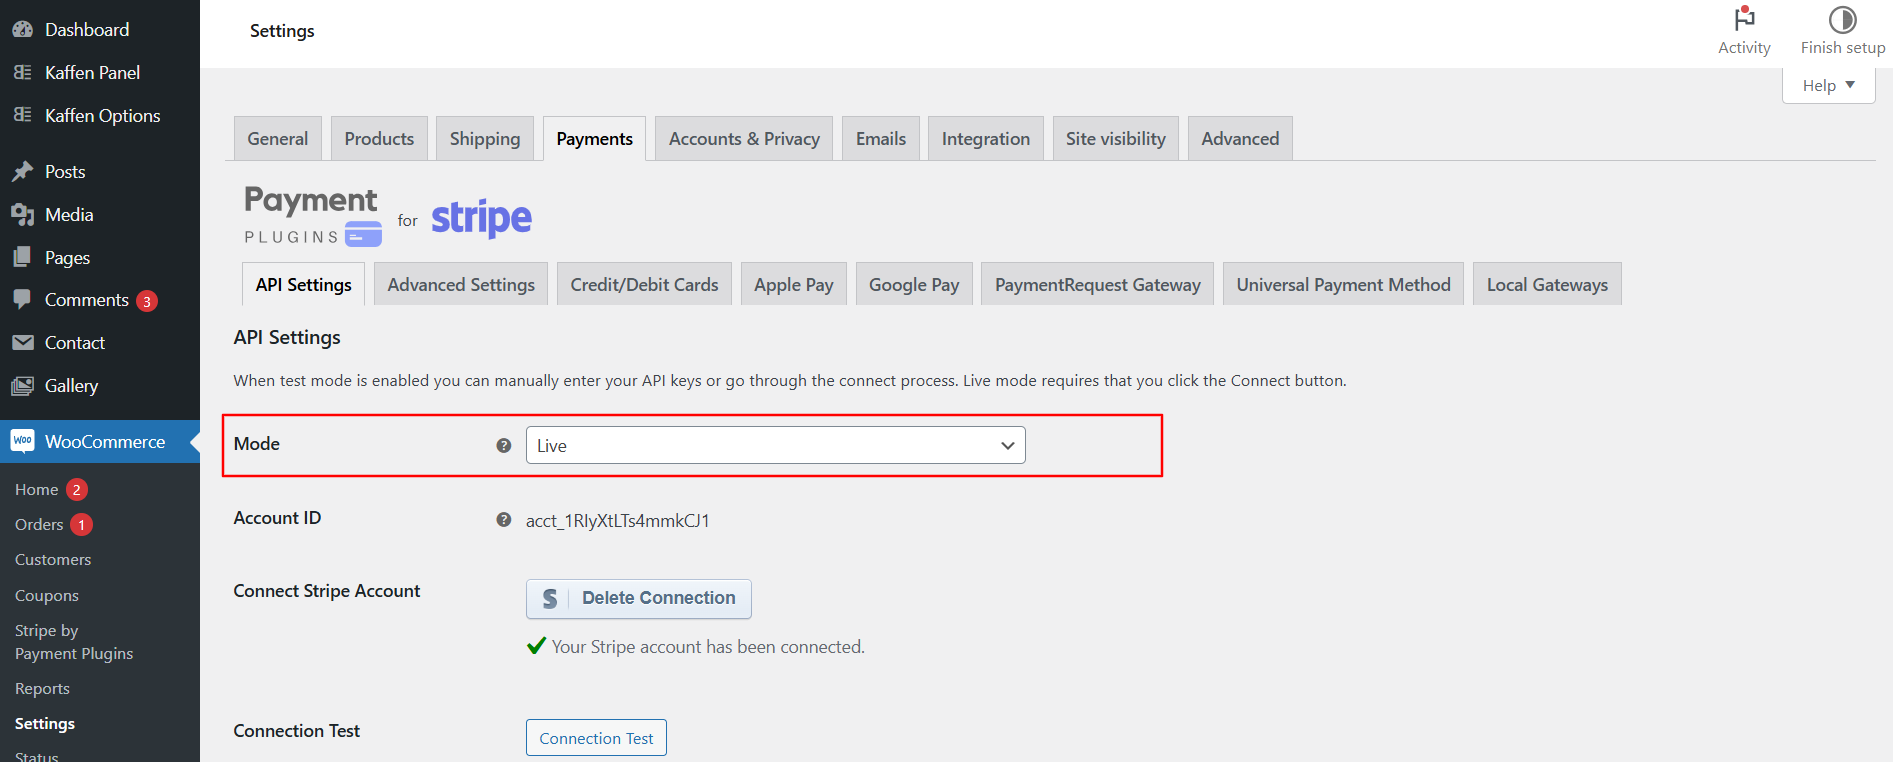Open the Activity flag icon
This screenshot has height=762, width=1893.
(1744, 18)
